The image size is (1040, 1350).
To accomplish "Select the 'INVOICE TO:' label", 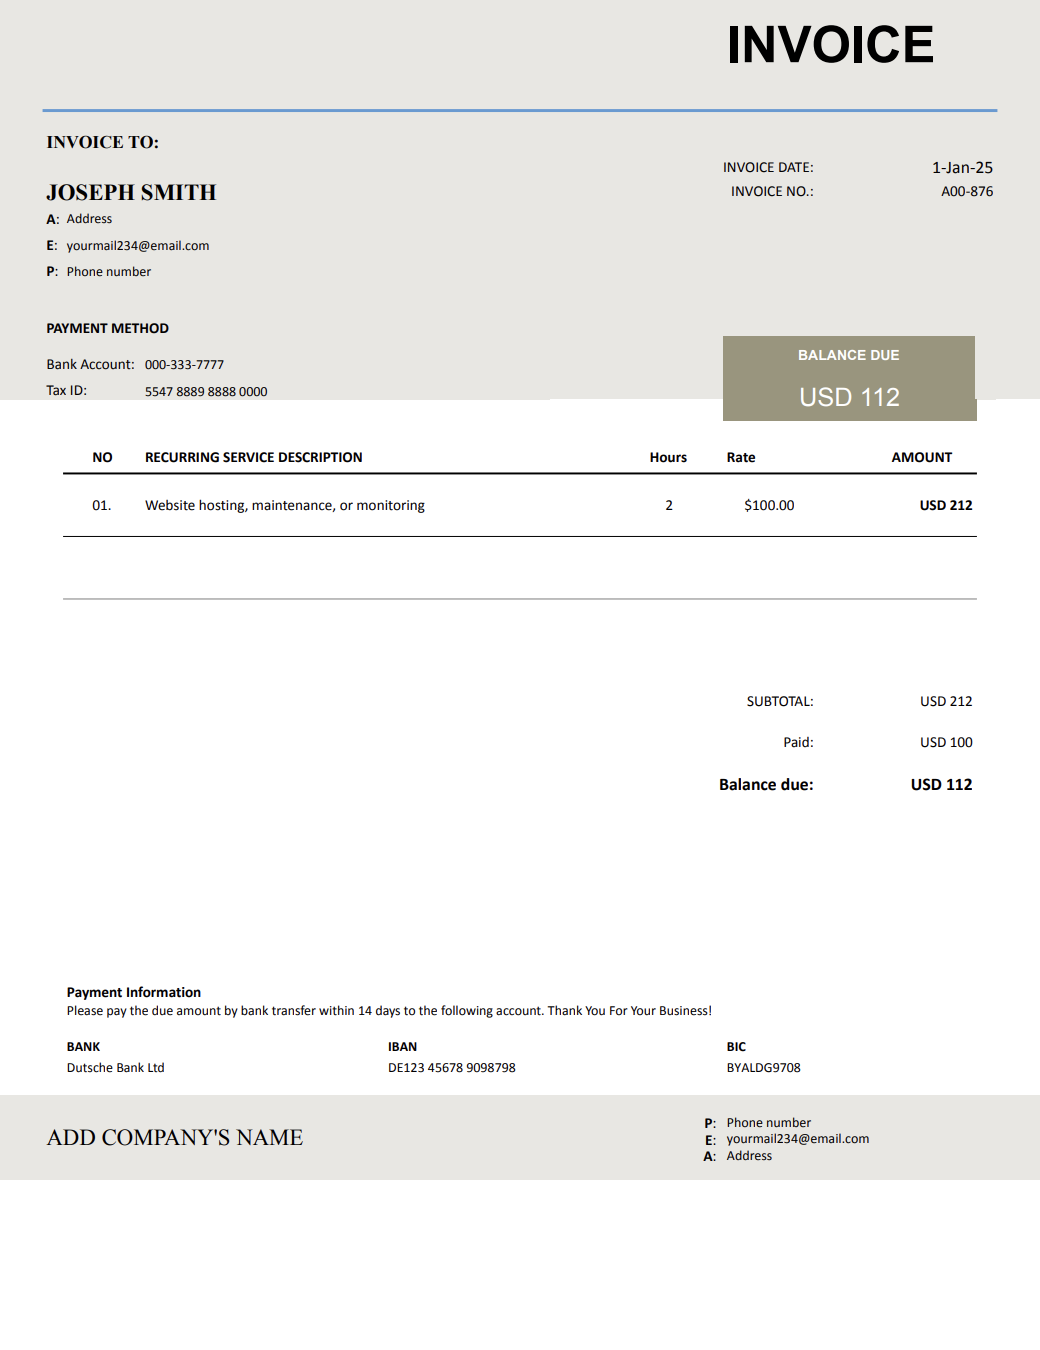I will point(102,142).
